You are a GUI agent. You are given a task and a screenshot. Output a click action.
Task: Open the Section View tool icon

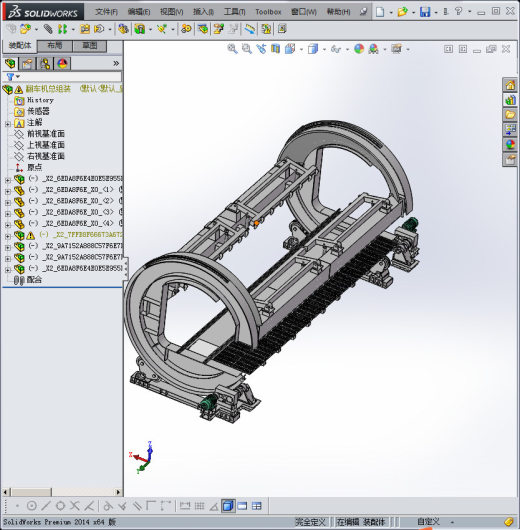(x=276, y=49)
